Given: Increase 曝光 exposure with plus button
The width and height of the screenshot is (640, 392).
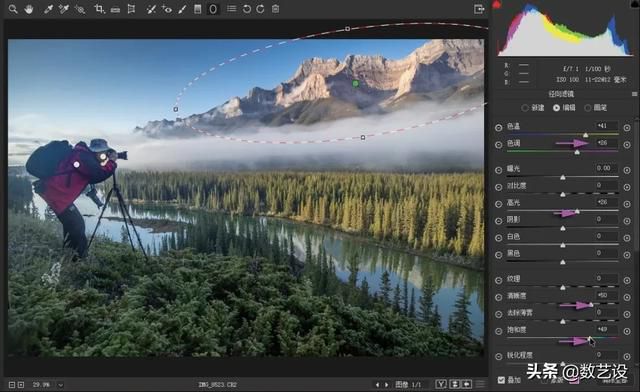Looking at the screenshot, I should (x=627, y=170).
